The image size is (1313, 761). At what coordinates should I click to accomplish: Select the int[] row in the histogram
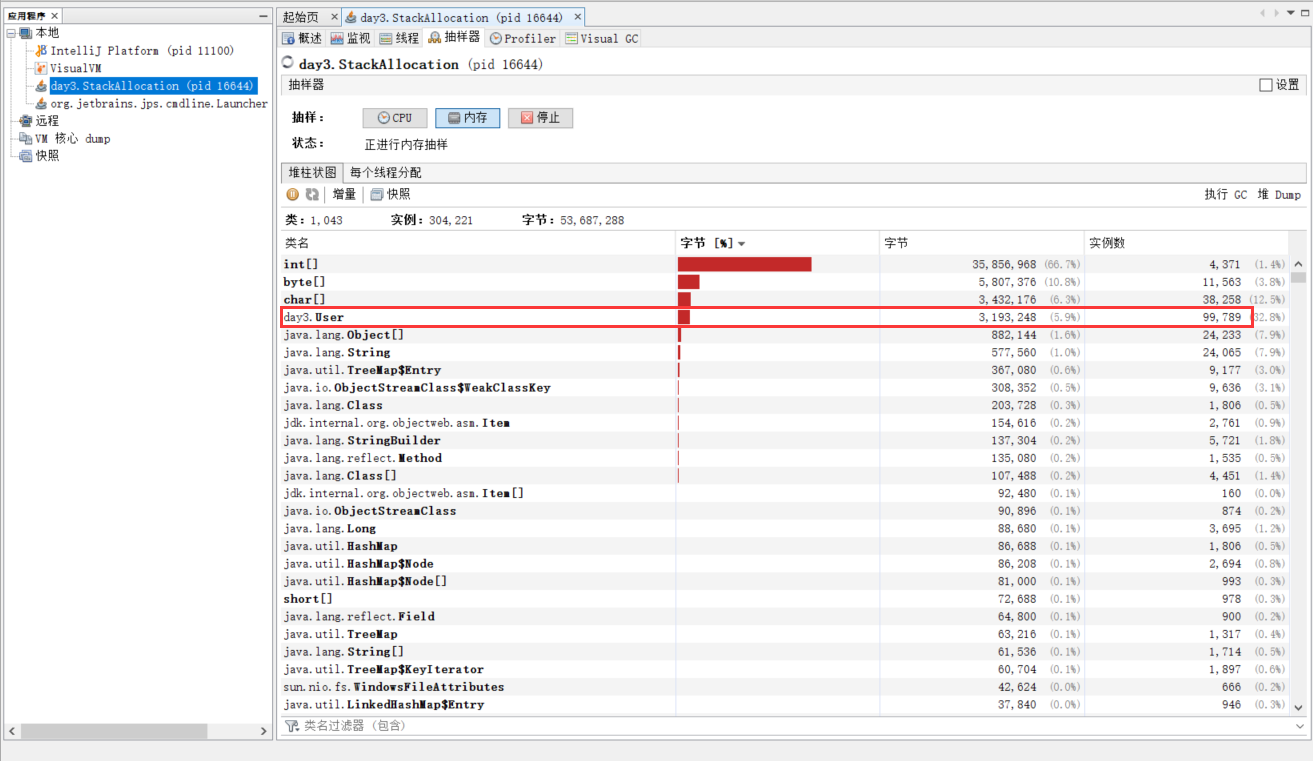784,264
